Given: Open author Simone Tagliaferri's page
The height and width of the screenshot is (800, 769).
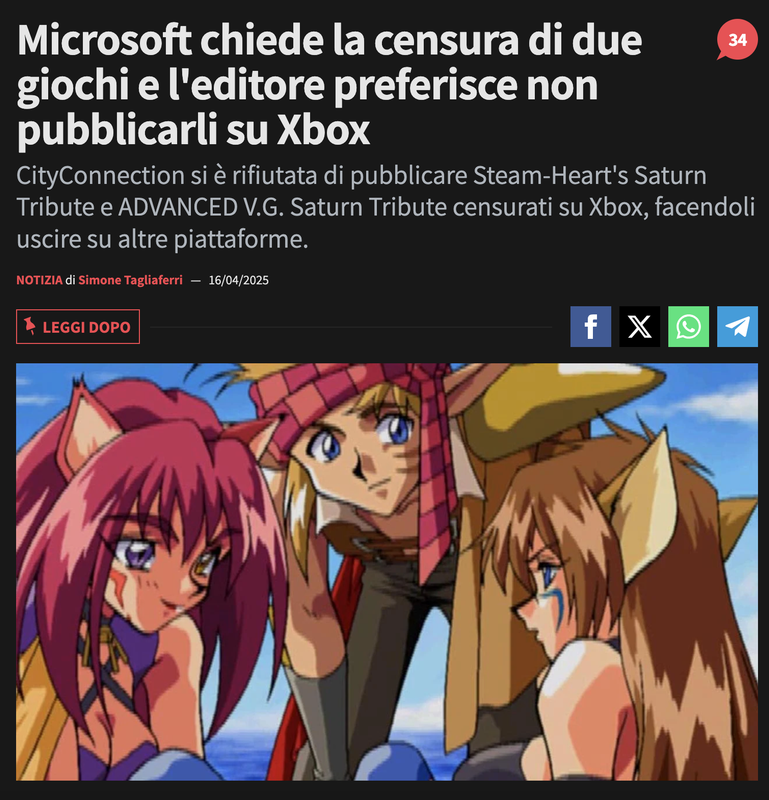Looking at the screenshot, I should (130, 280).
